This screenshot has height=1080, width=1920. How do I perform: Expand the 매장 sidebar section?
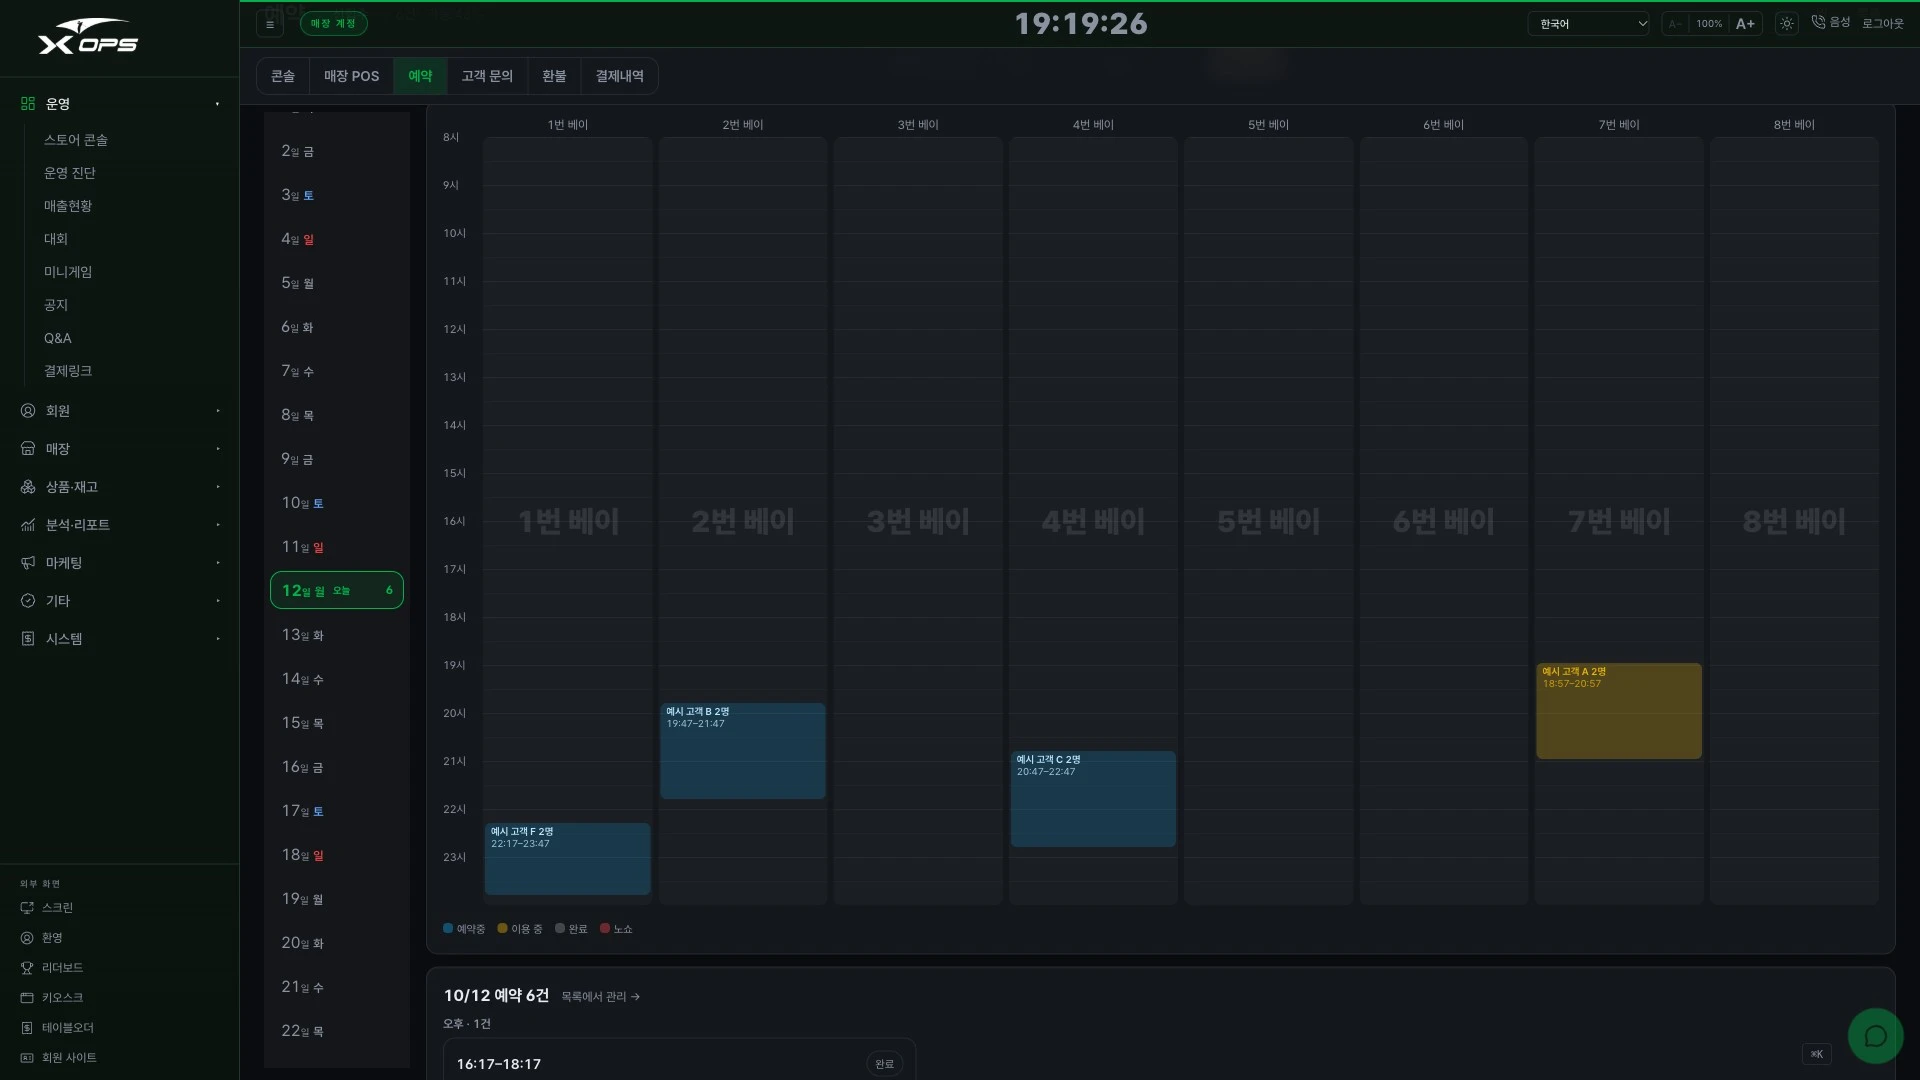(120, 449)
